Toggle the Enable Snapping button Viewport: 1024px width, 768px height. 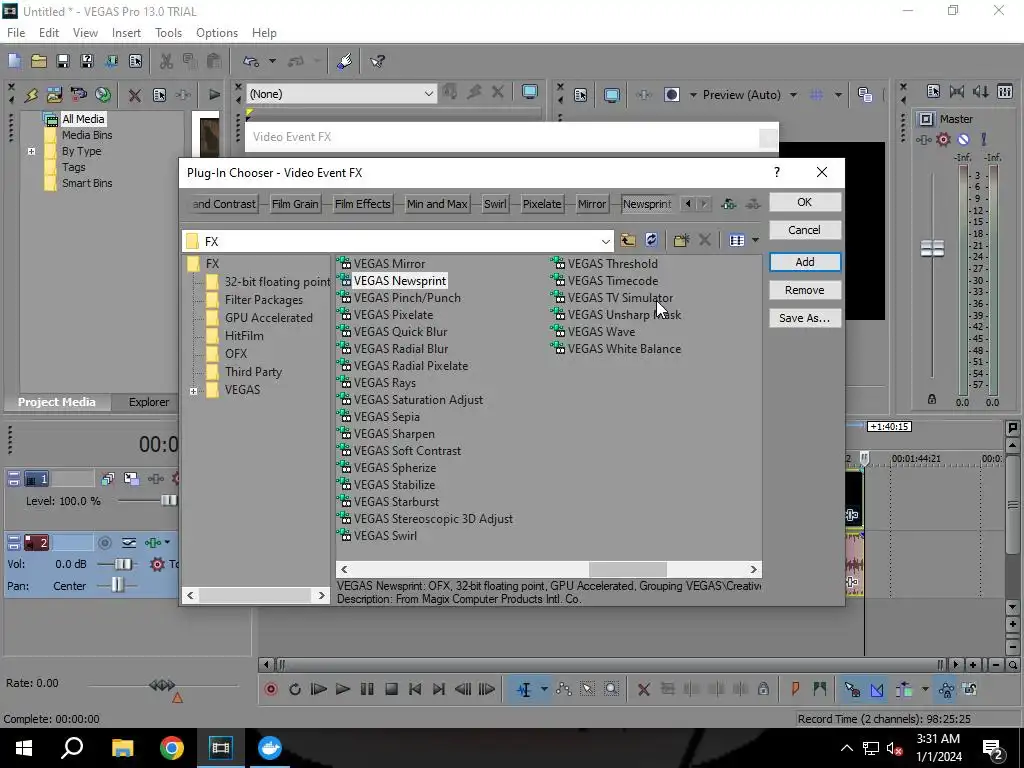852,689
